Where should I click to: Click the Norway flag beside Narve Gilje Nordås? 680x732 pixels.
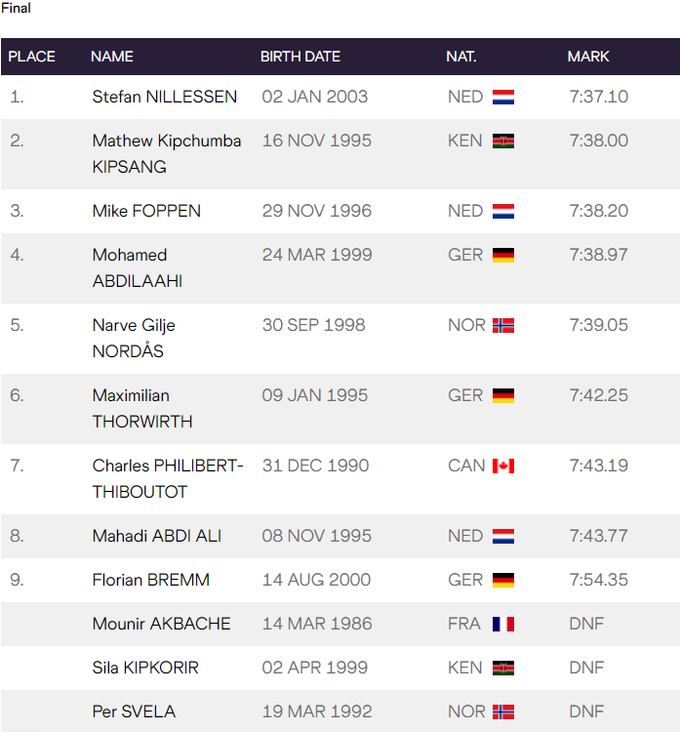(503, 325)
